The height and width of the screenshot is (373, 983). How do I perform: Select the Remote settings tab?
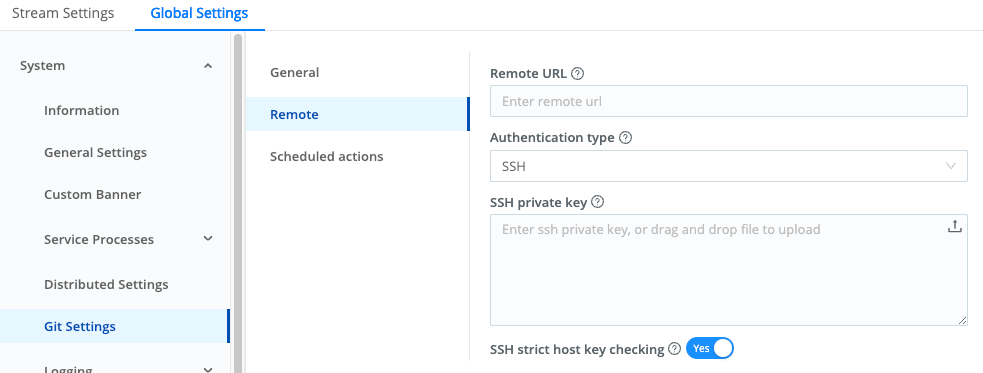click(x=357, y=114)
